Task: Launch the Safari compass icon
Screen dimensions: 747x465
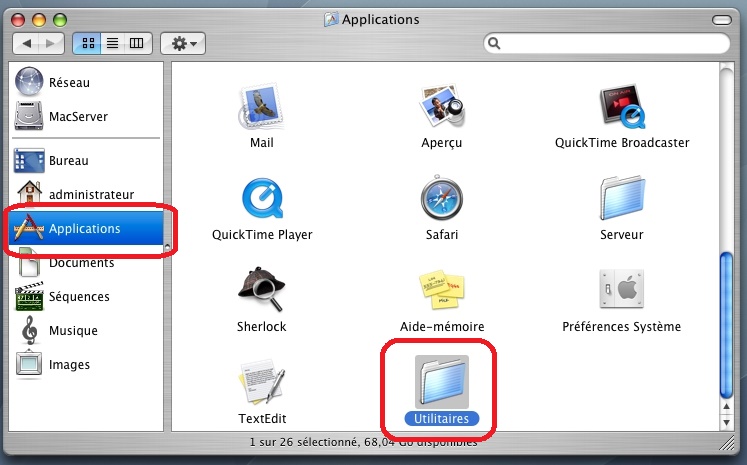Action: [442, 198]
